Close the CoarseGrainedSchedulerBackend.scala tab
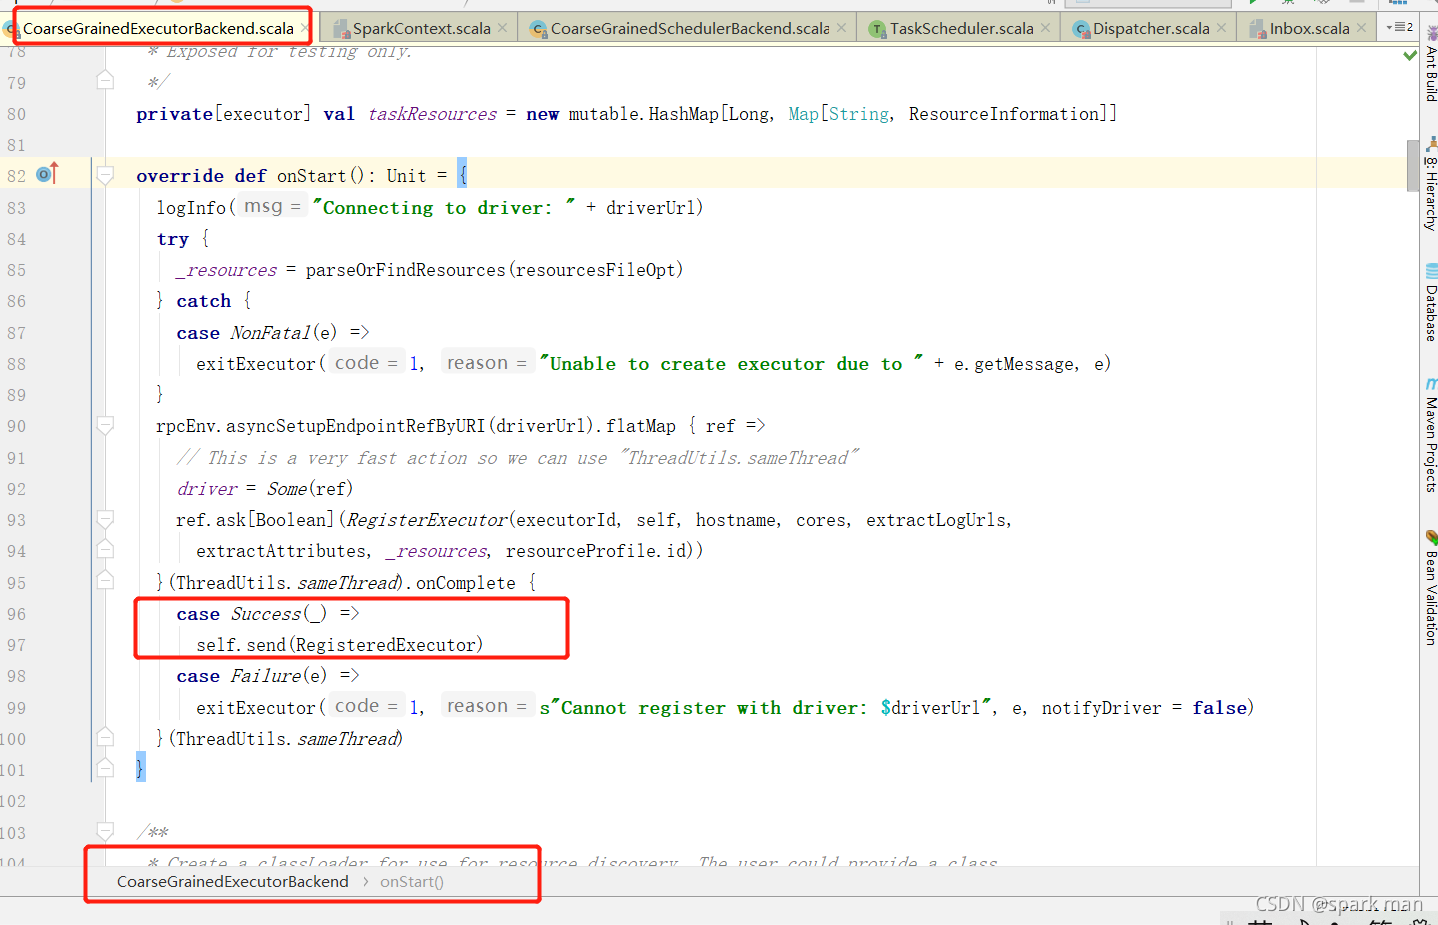The height and width of the screenshot is (925, 1438). point(842,28)
